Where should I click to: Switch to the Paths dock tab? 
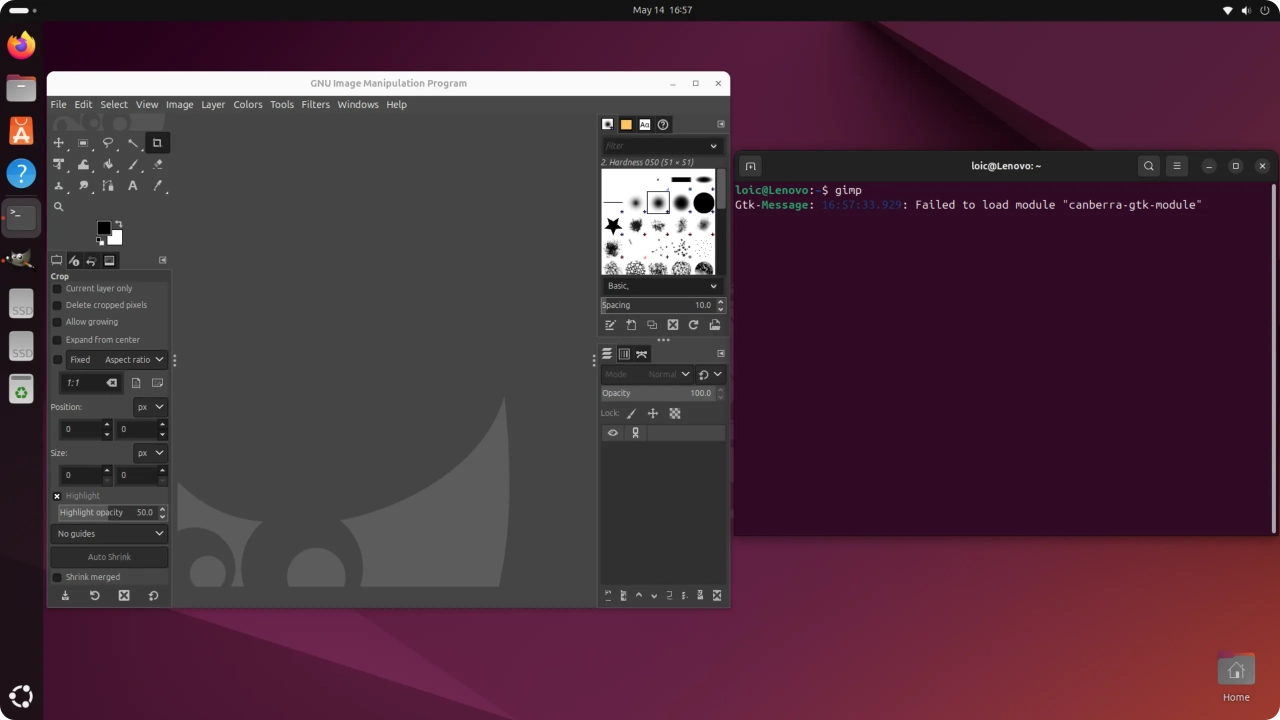point(642,354)
